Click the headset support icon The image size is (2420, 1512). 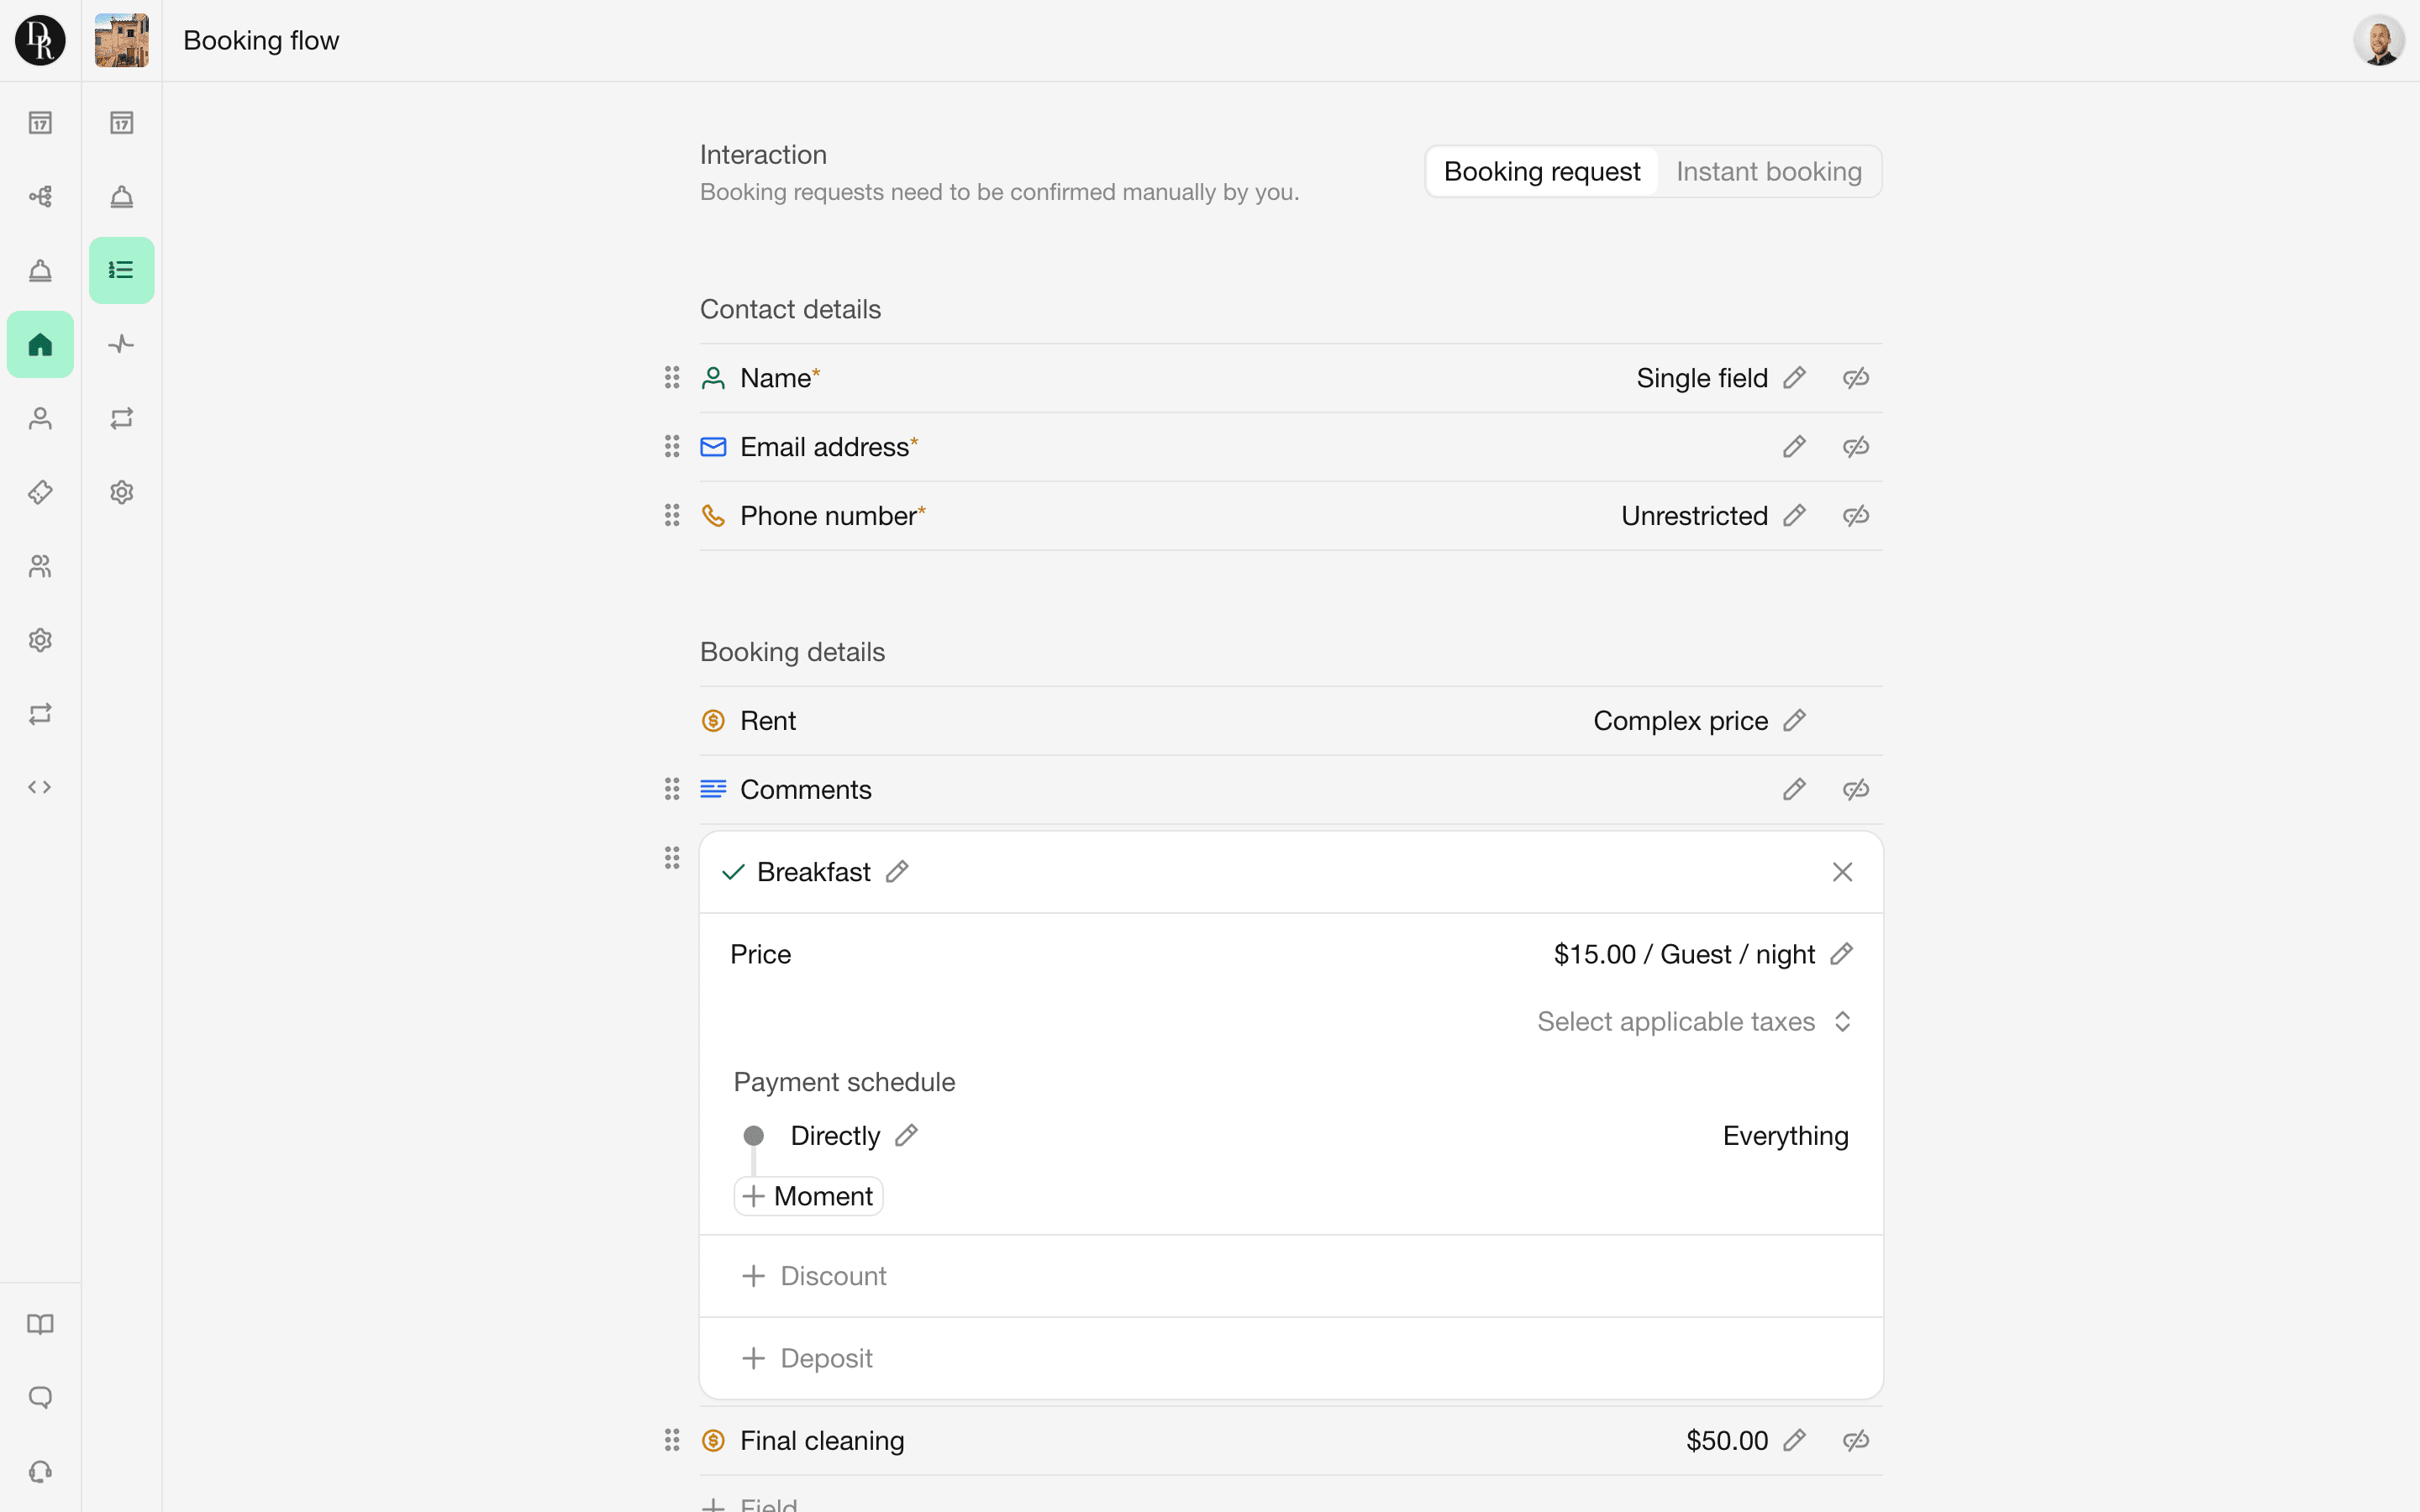(x=40, y=1471)
